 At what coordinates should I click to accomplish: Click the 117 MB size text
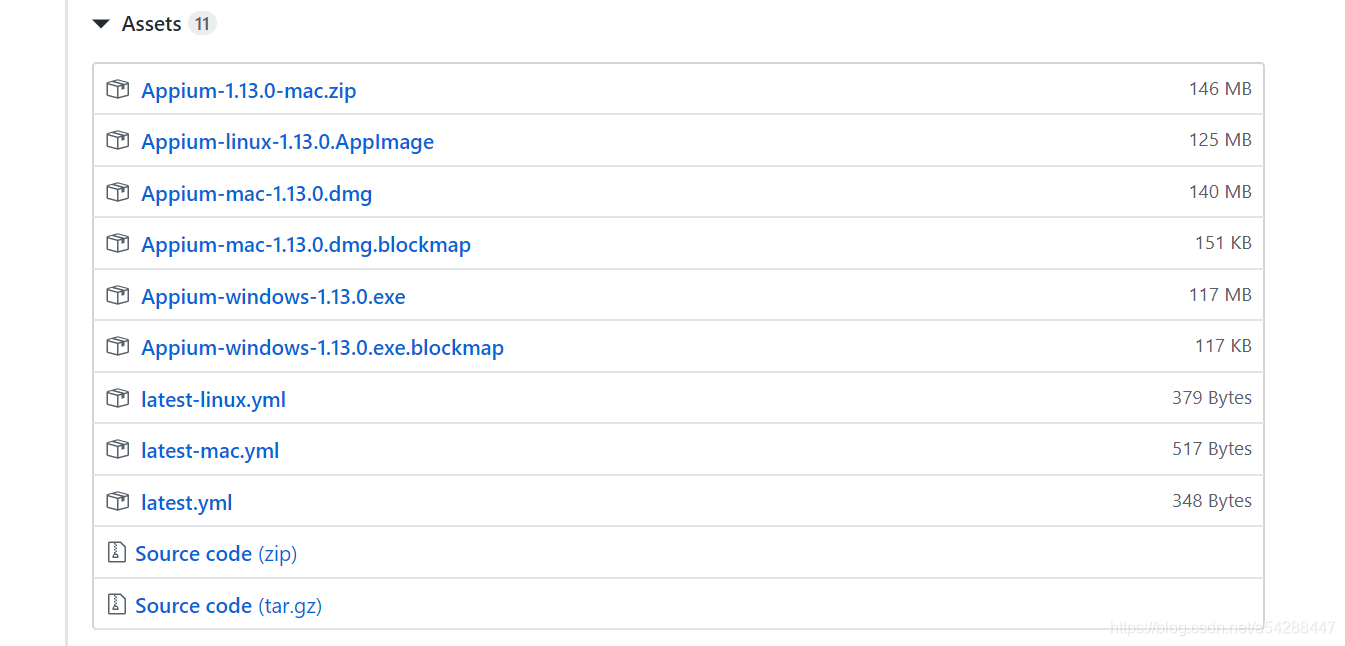coord(1220,295)
